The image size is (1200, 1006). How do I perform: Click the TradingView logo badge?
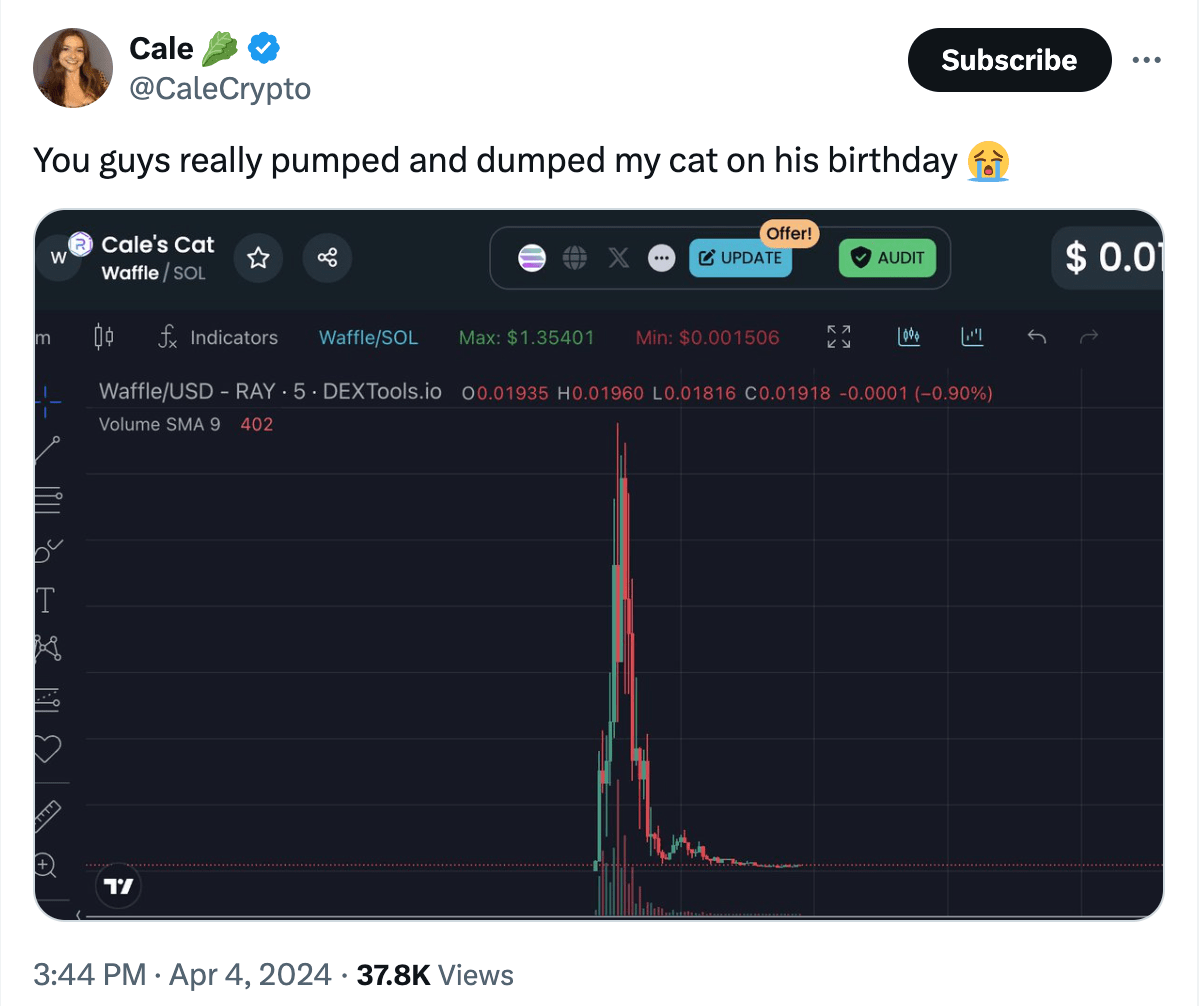[x=118, y=886]
